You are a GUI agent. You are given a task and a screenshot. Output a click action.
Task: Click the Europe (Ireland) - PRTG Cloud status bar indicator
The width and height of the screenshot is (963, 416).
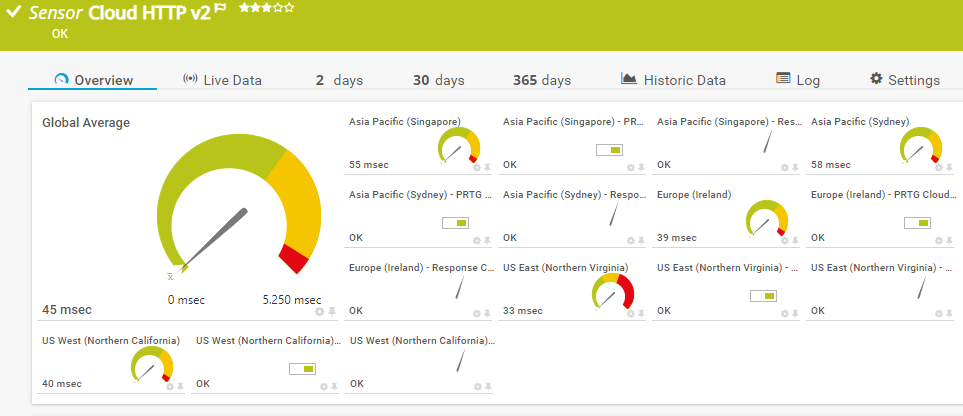coord(917,223)
